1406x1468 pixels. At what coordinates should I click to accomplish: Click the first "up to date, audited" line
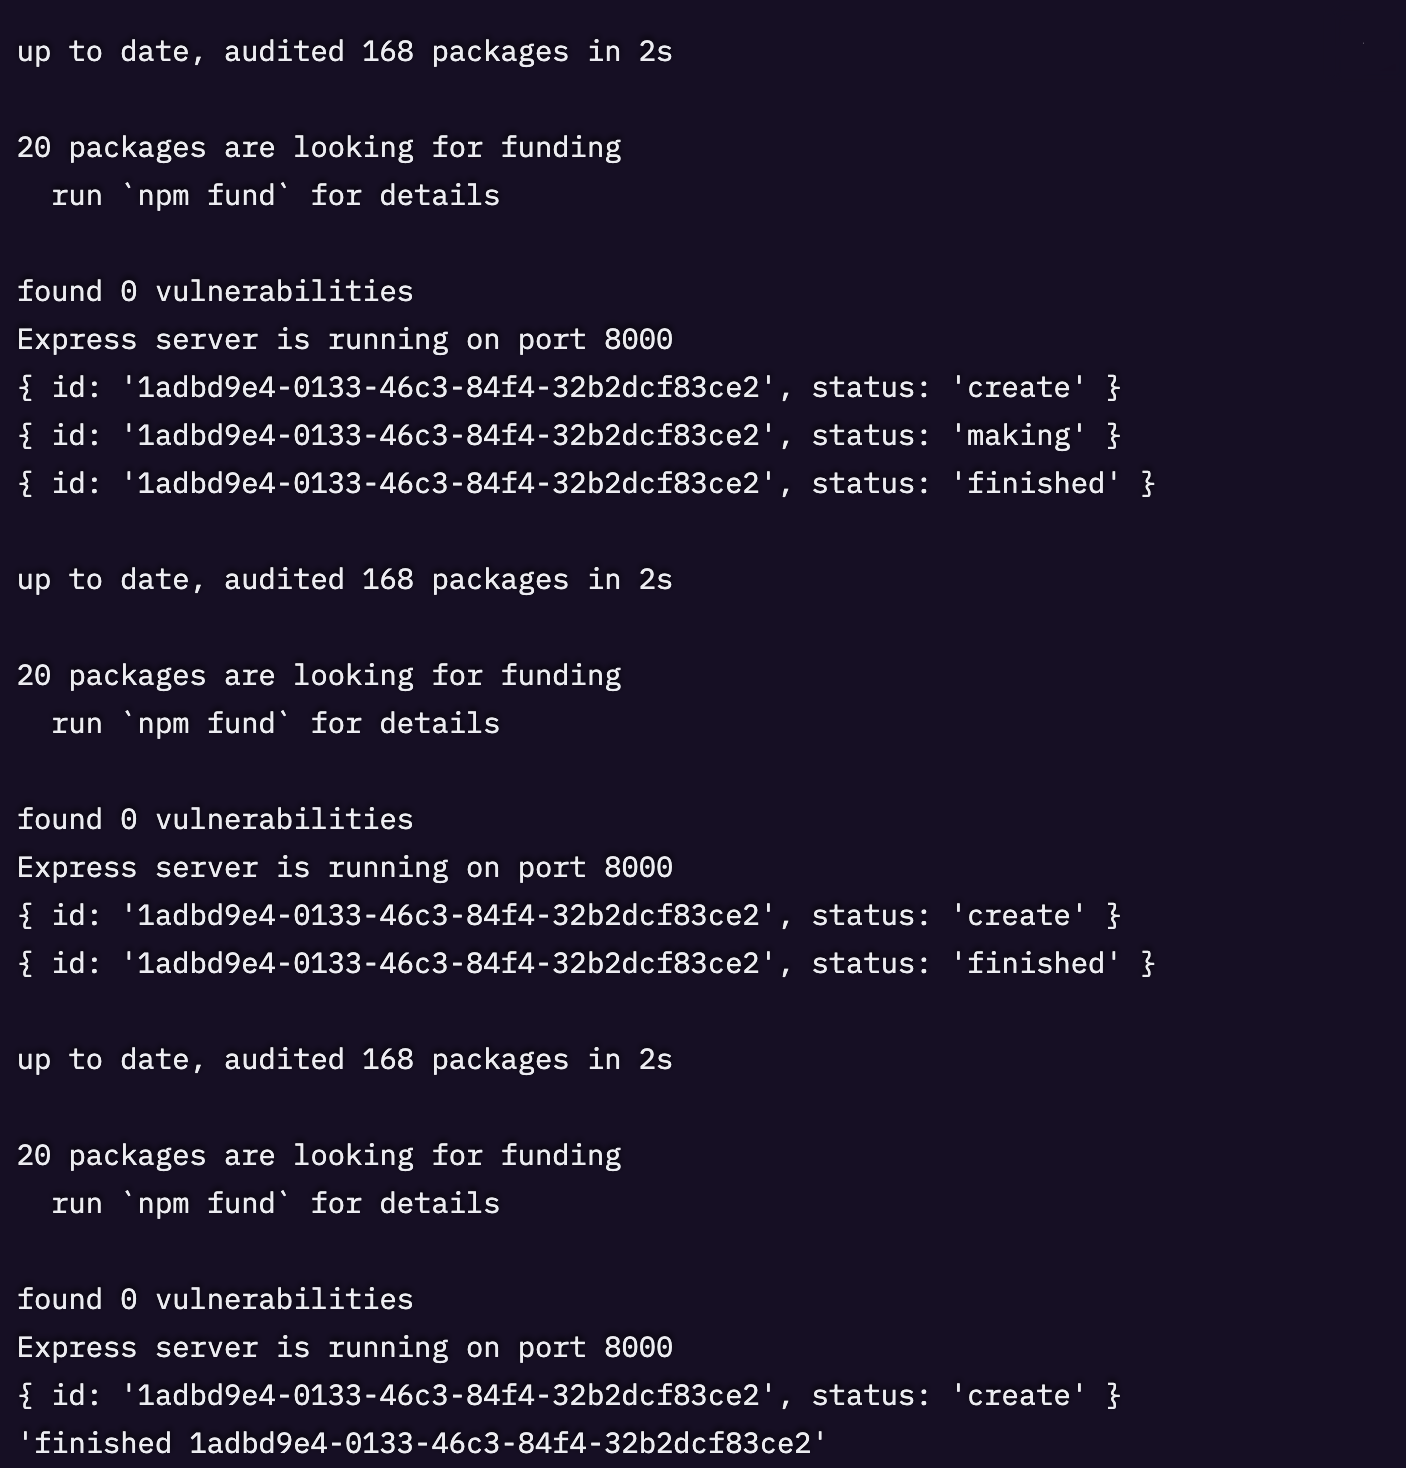pyautogui.click(x=344, y=52)
